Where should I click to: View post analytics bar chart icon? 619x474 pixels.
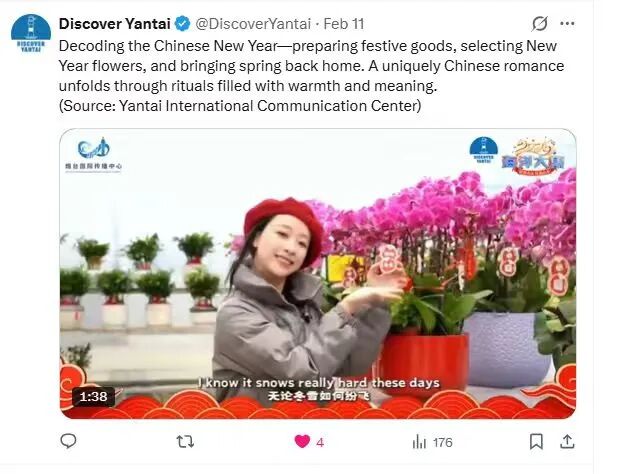coord(419,442)
